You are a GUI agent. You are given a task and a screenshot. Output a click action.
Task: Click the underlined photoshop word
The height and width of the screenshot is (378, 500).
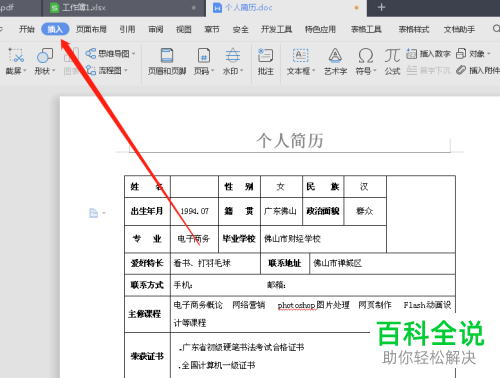click(296, 305)
